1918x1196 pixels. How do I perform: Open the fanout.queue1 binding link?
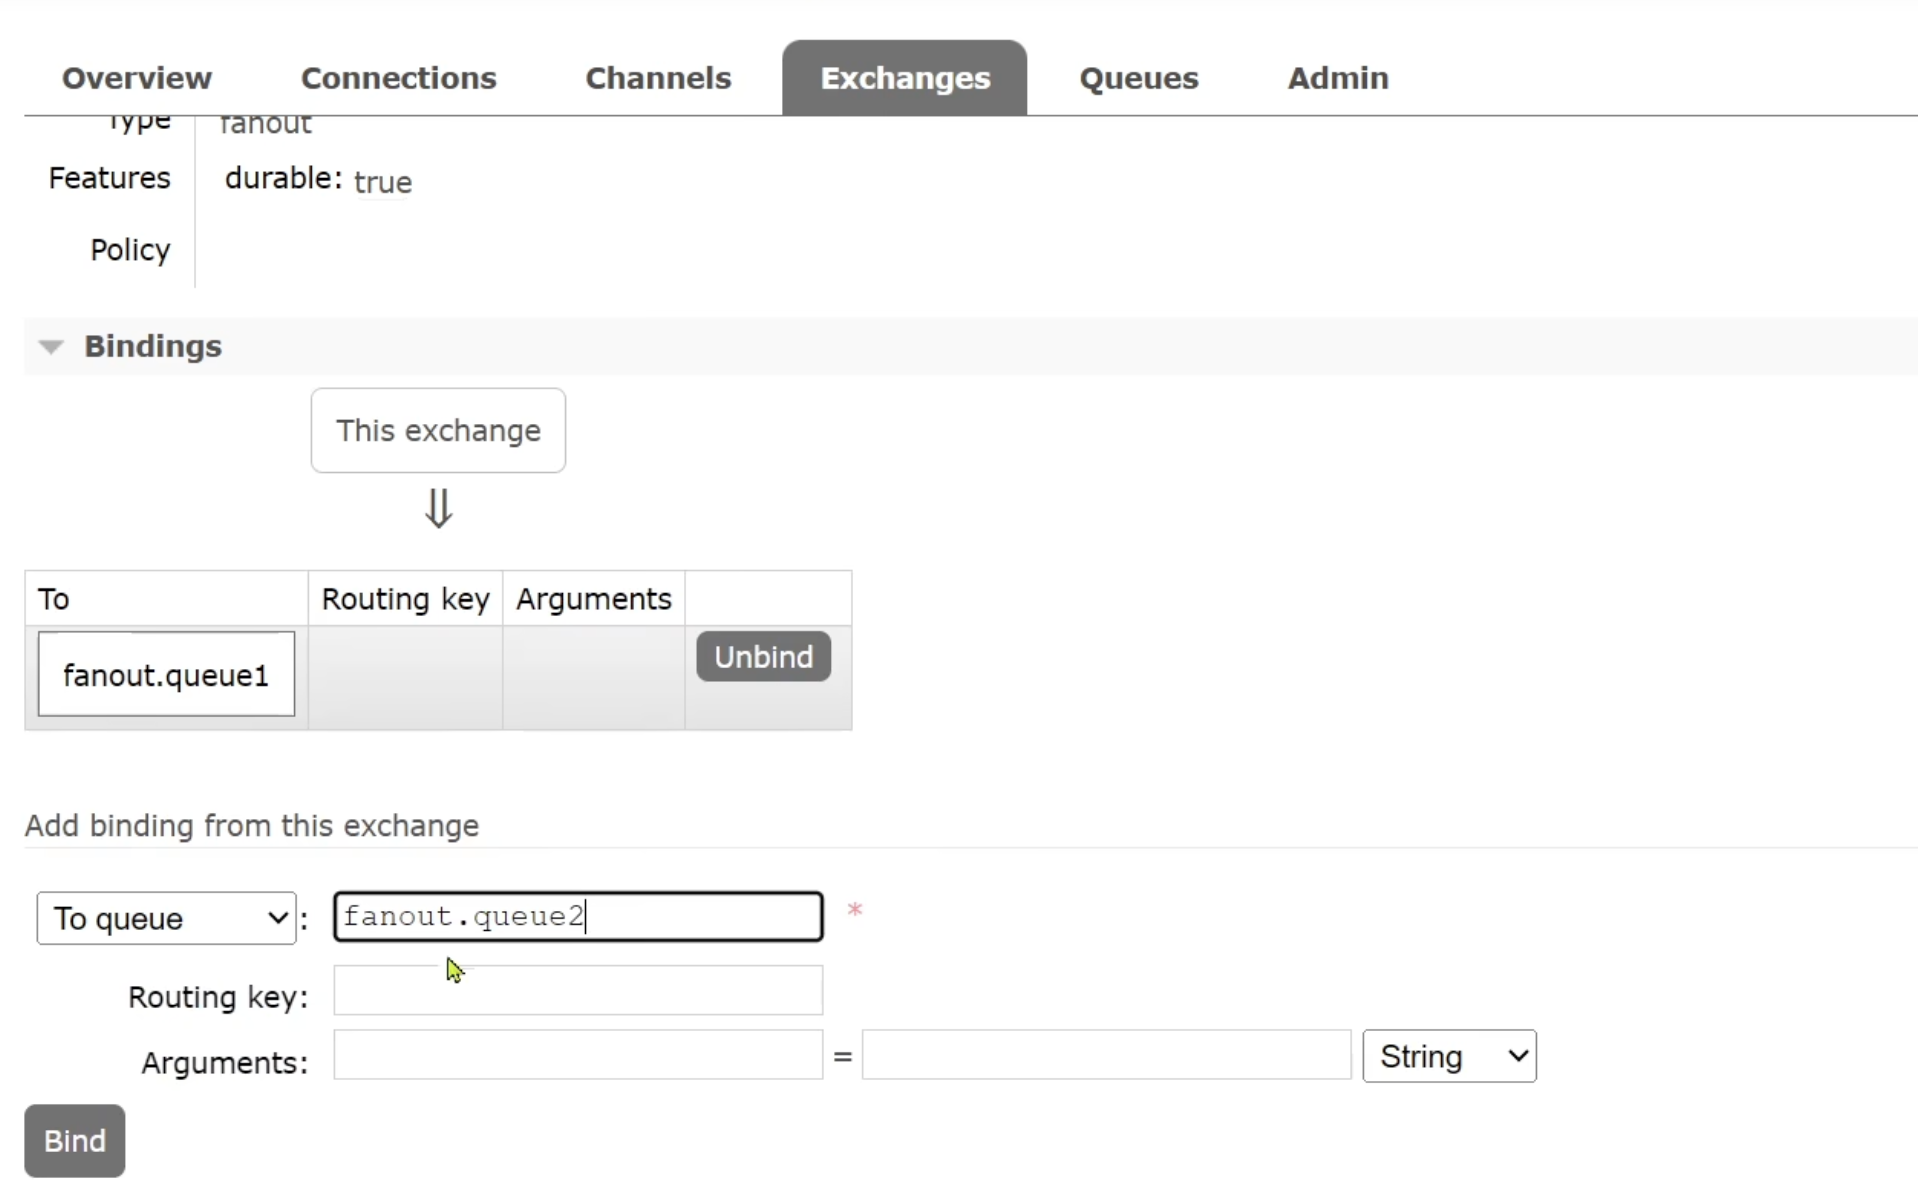[166, 675]
